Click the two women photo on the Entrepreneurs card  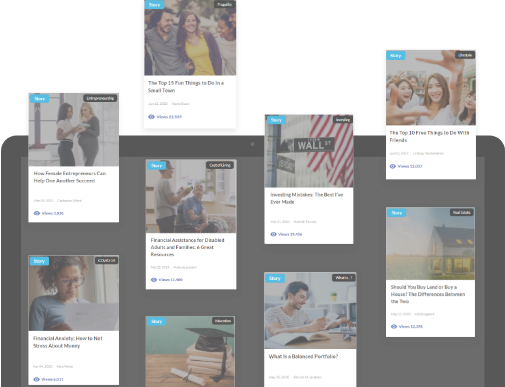click(x=74, y=130)
